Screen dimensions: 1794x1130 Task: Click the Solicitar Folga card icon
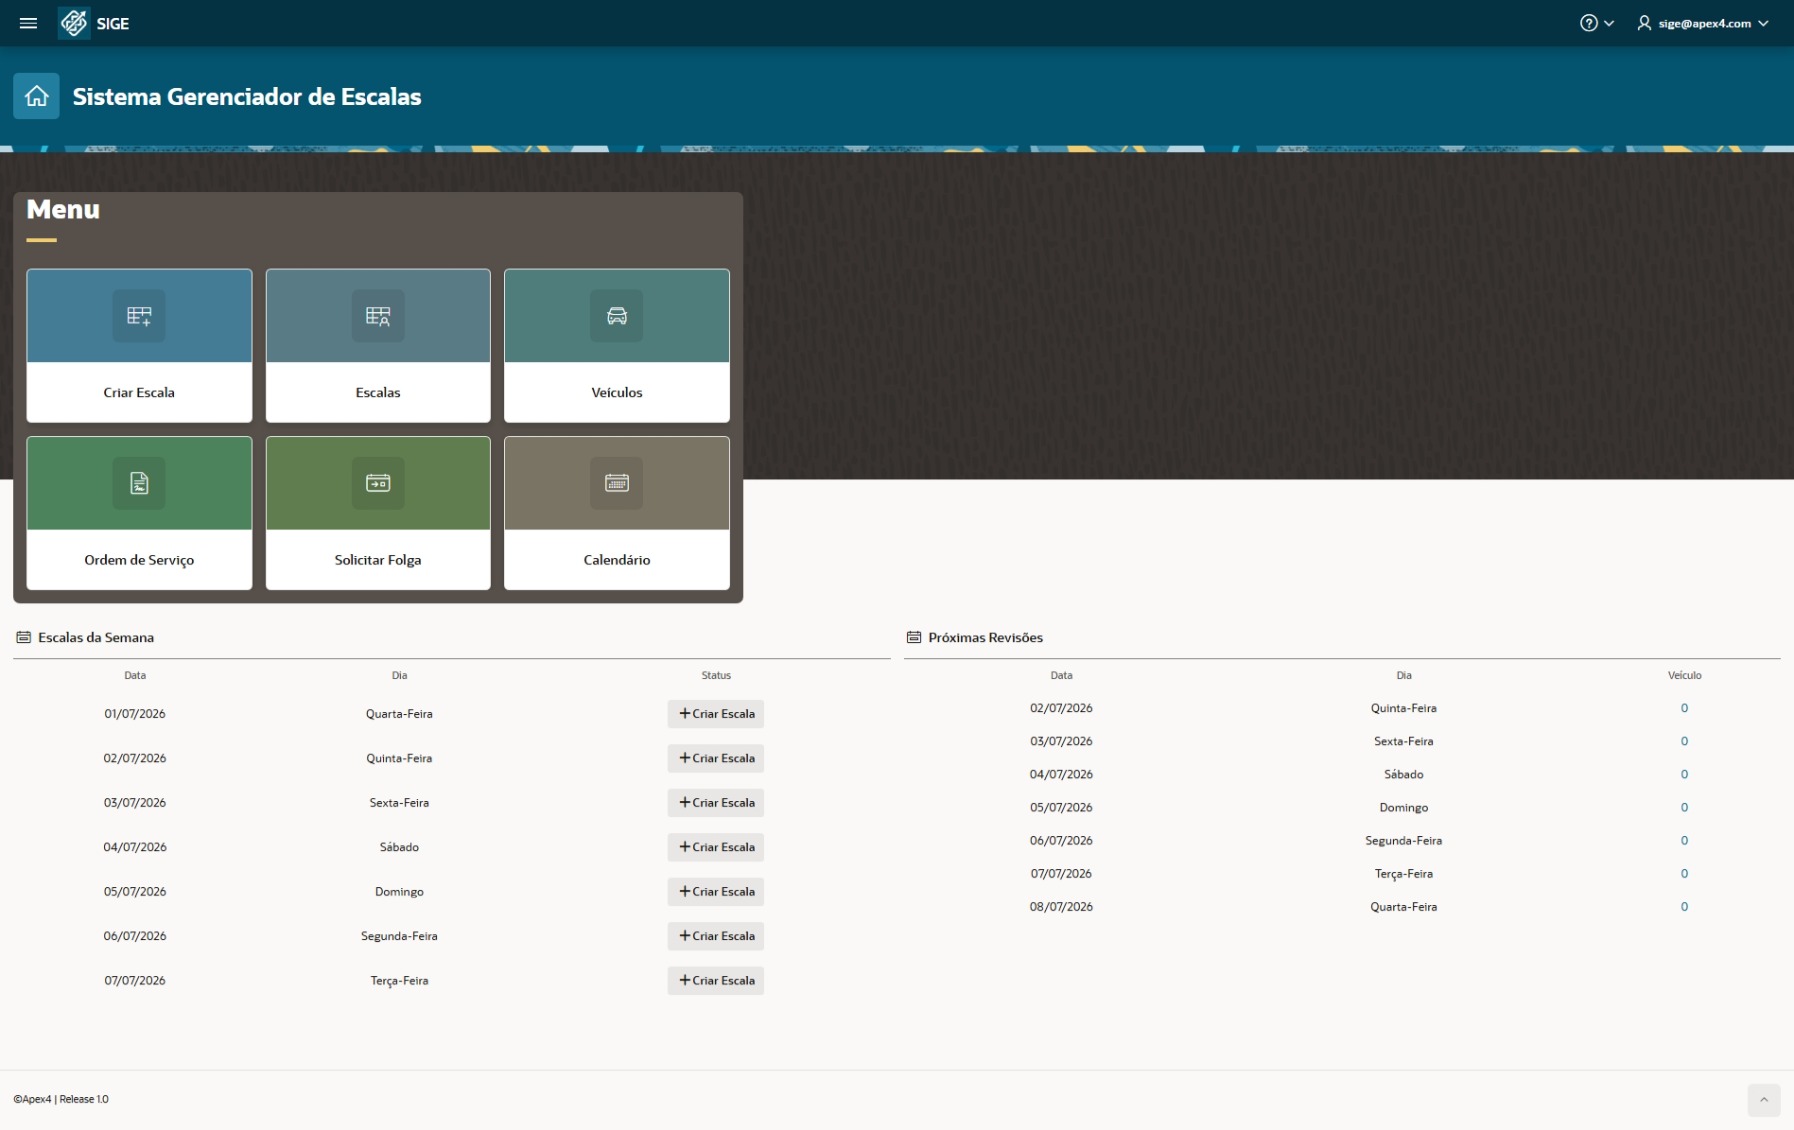(x=378, y=483)
